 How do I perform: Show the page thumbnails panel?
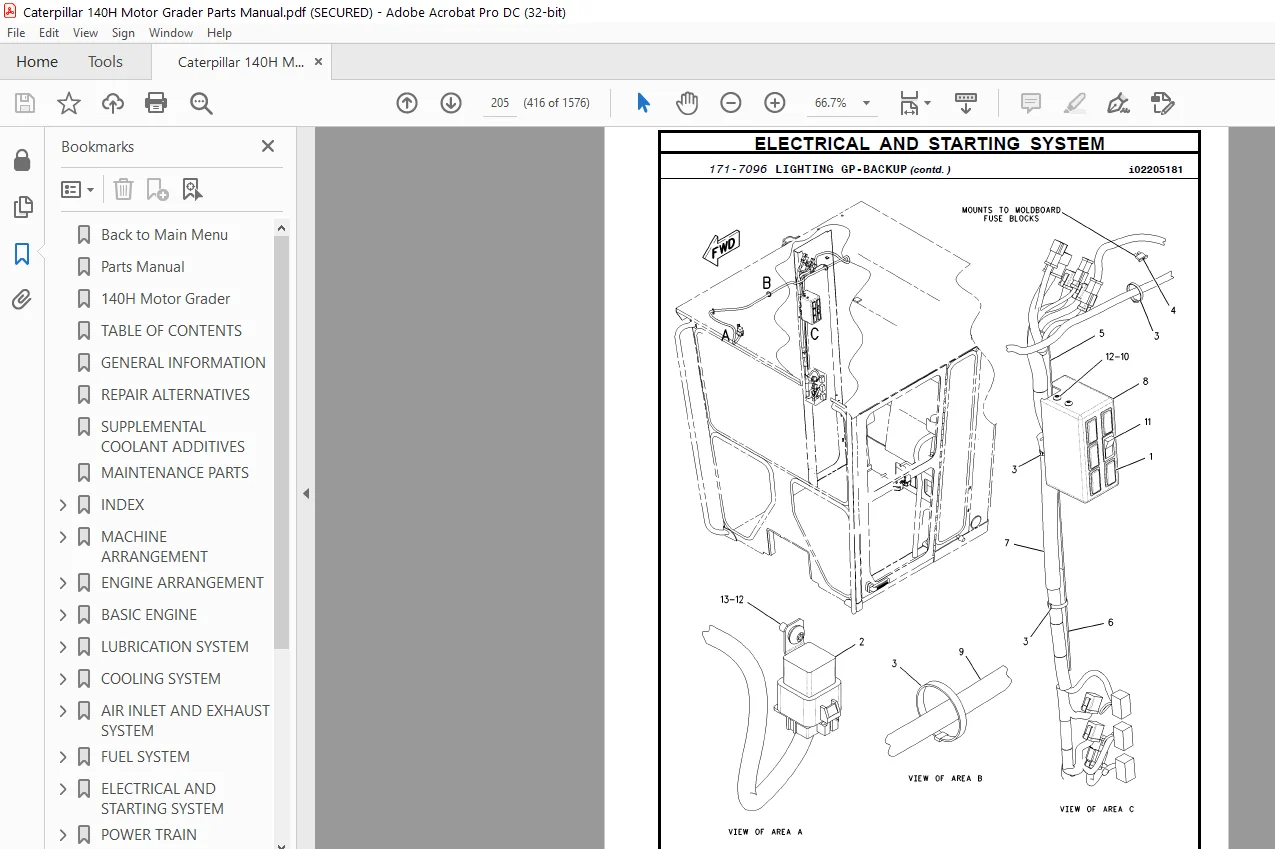[x=22, y=207]
